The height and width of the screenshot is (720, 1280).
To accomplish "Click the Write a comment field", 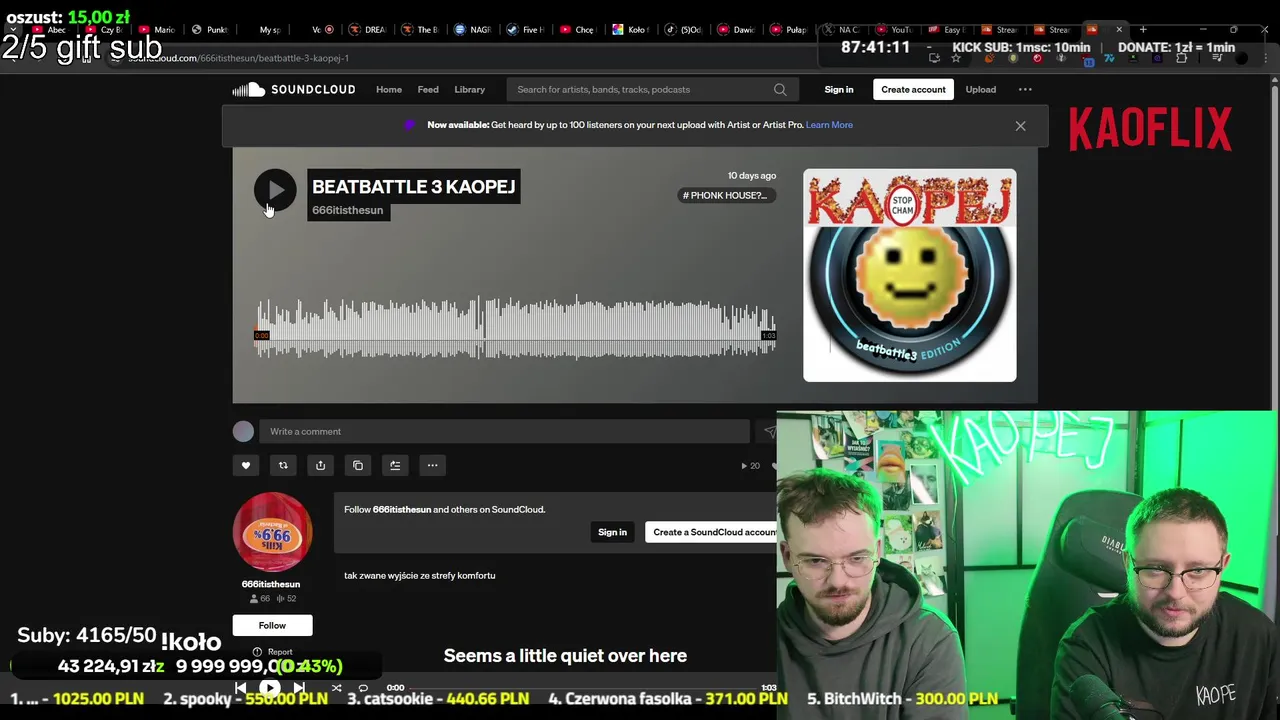I will (x=505, y=431).
